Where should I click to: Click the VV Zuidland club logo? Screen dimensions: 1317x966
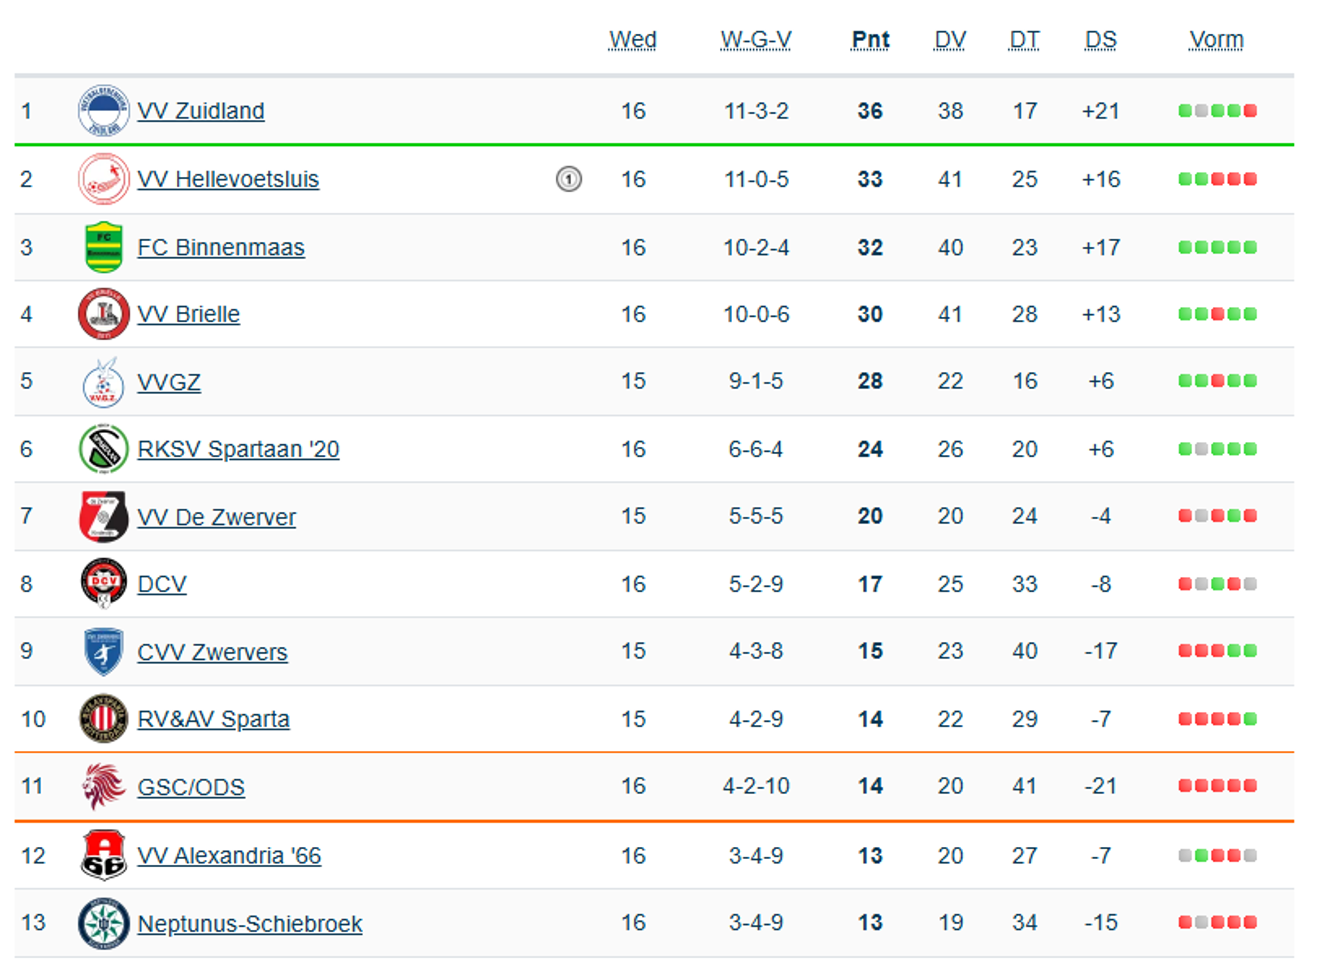[103, 111]
